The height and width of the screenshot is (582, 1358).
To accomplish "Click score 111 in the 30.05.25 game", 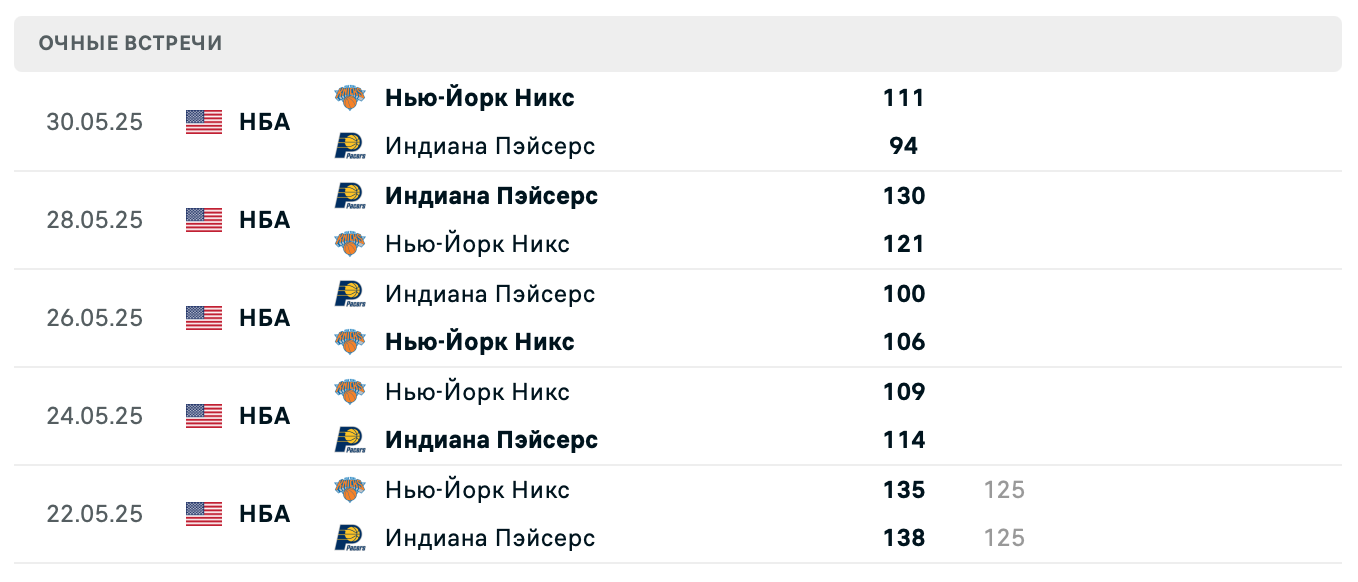I will 903,97.
